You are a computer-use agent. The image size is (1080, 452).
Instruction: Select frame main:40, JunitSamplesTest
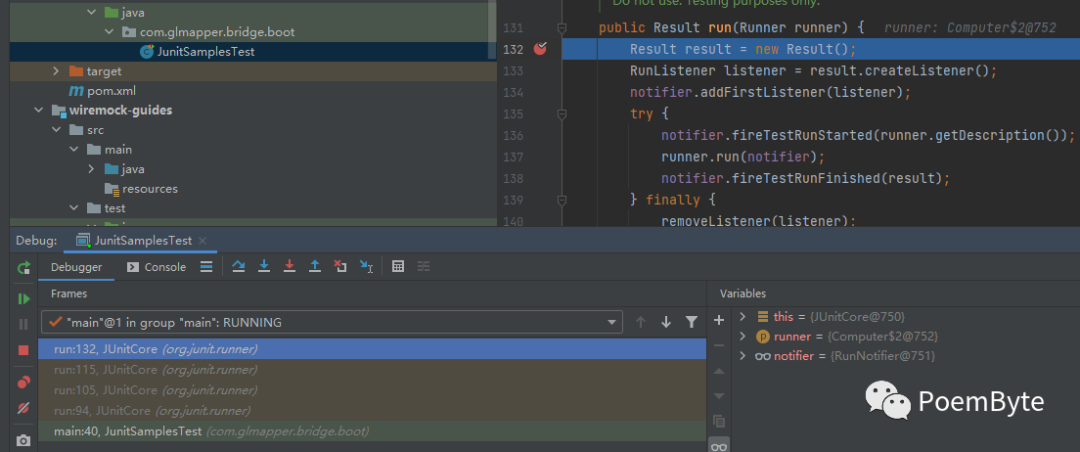372,431
